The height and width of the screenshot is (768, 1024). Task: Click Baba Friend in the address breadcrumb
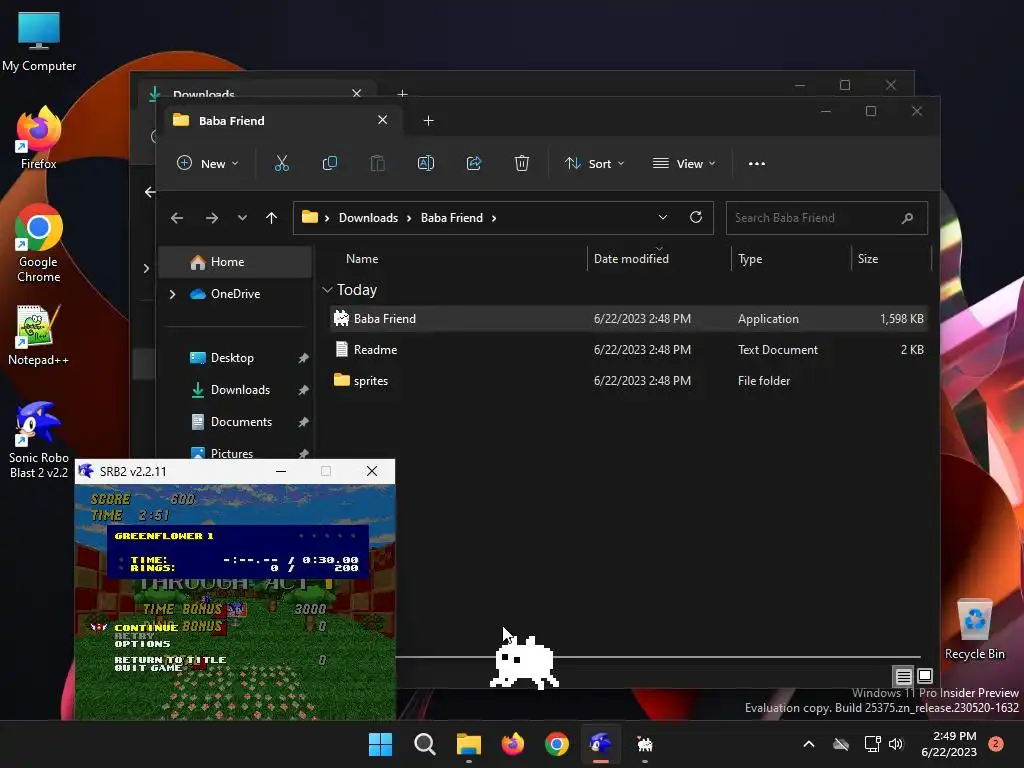point(451,218)
